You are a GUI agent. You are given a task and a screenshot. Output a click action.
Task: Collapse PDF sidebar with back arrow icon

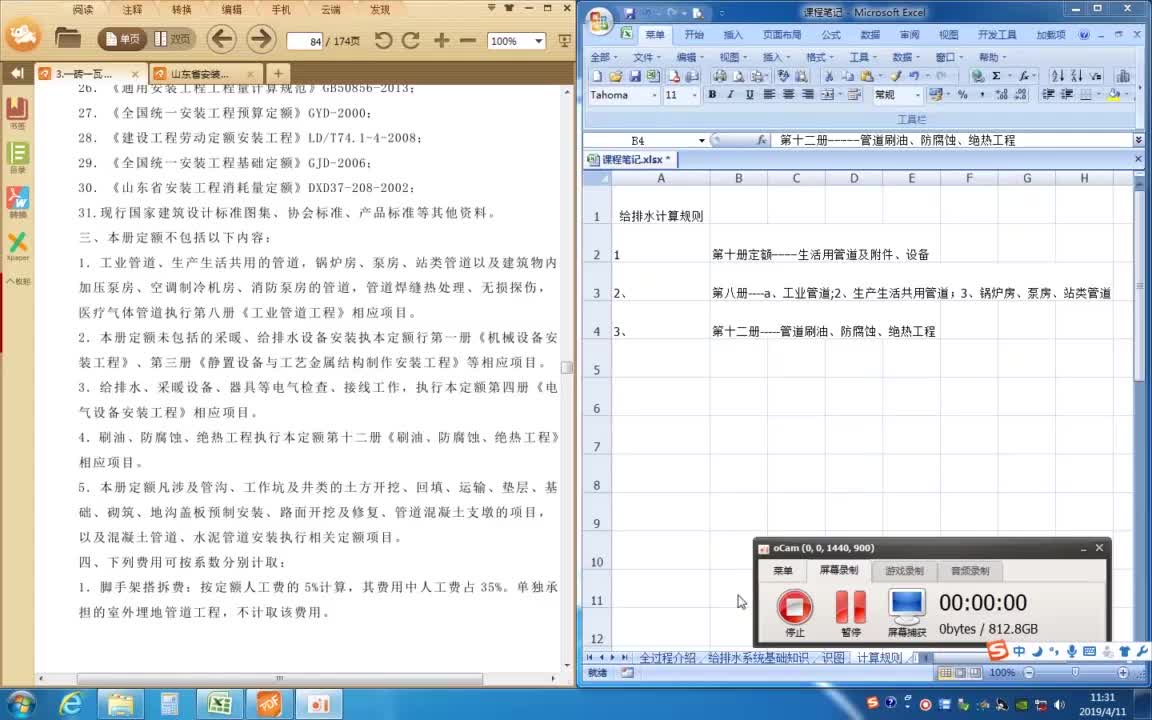(x=17, y=73)
